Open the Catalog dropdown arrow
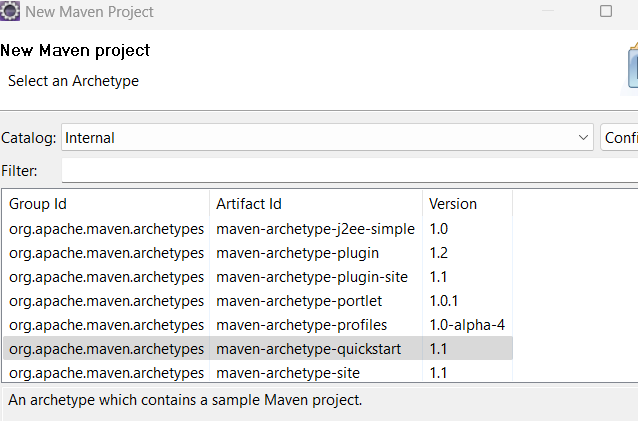The height and width of the screenshot is (421, 638). pyautogui.click(x=583, y=138)
